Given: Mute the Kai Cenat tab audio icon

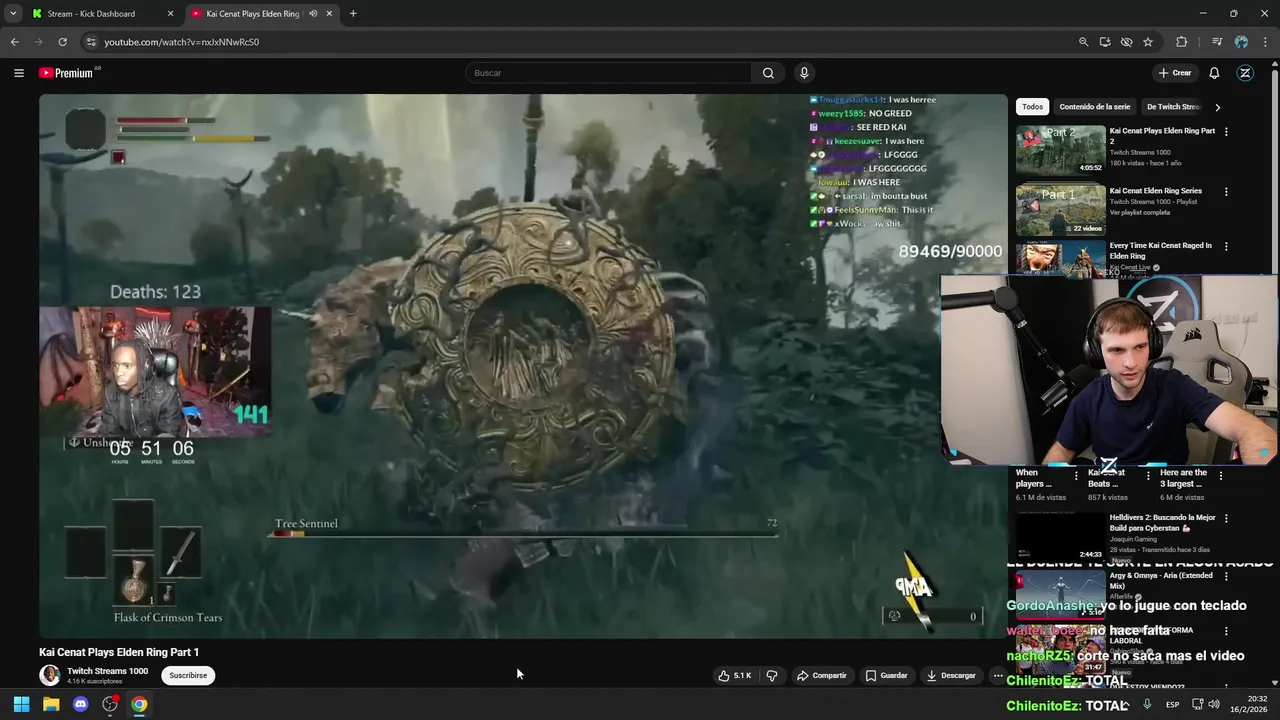Looking at the screenshot, I should [313, 14].
